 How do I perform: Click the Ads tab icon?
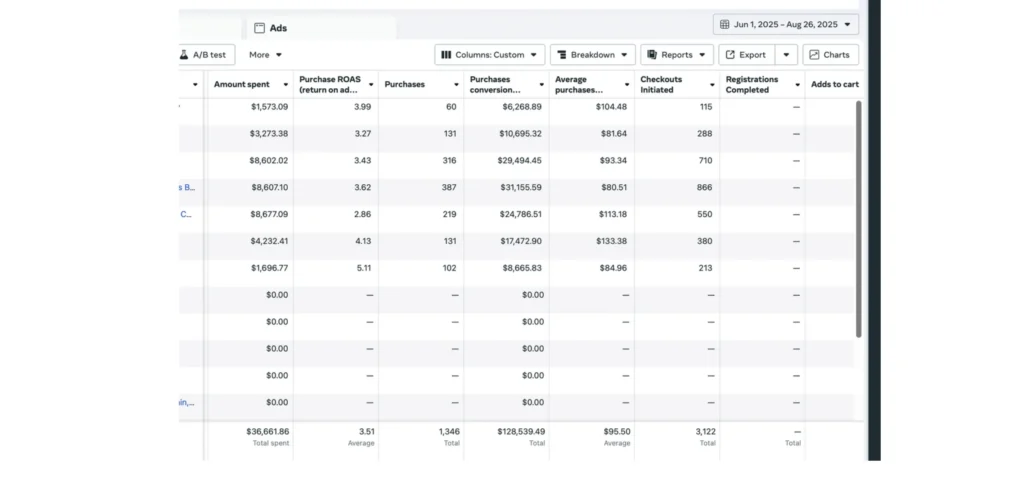click(x=259, y=28)
